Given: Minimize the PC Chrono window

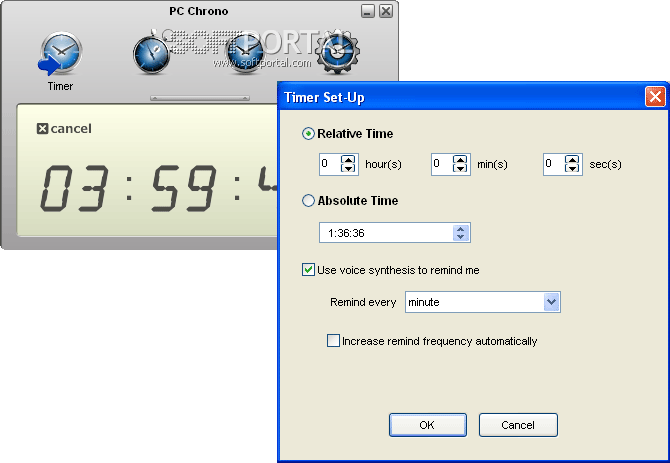Looking at the screenshot, I should point(367,11).
